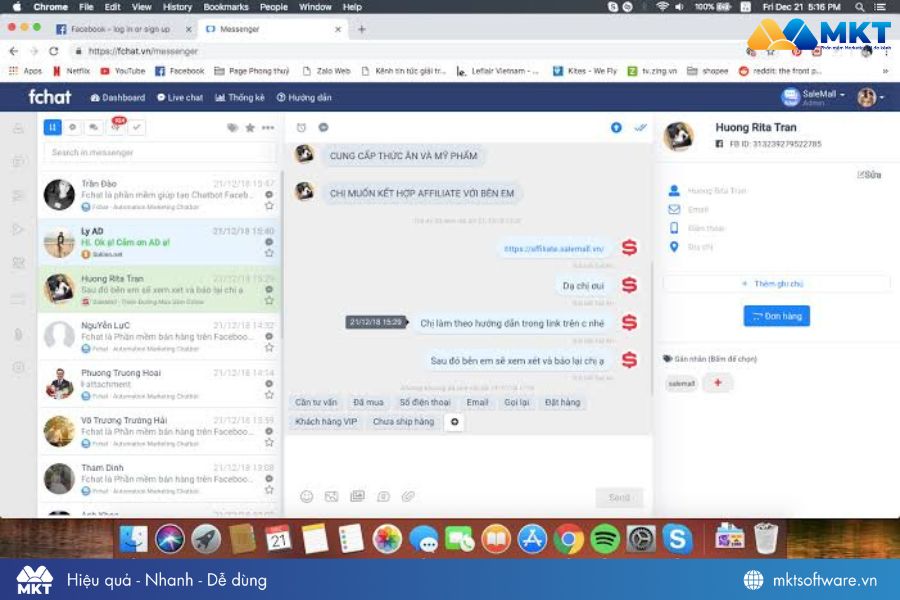This screenshot has width=900, height=600.
Task: Insert the Cần tư vấn quick tag
Action: 316,402
